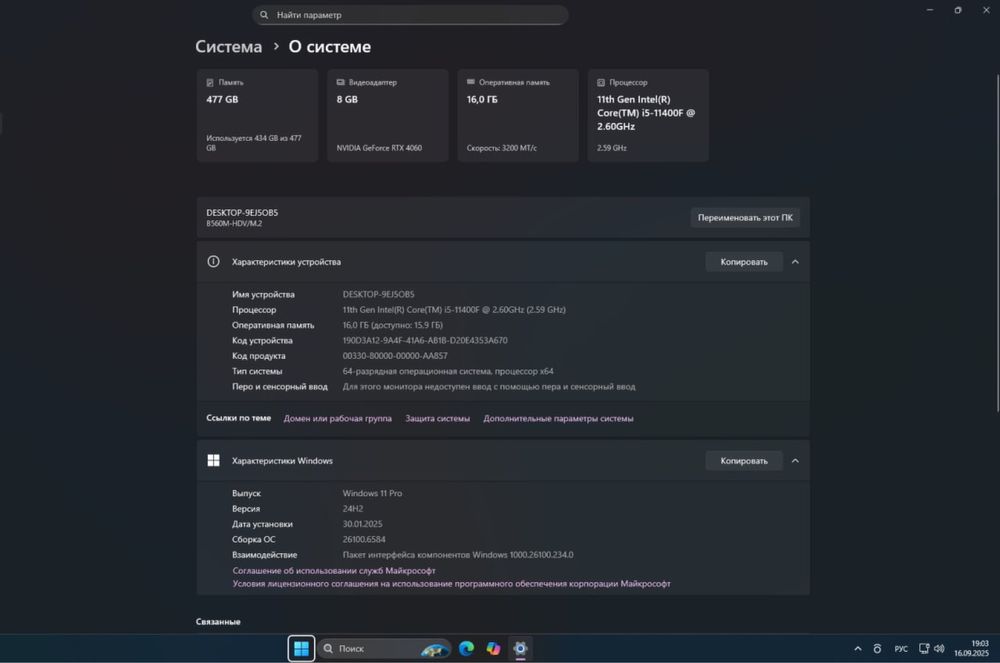This screenshot has width=1000, height=663.
Task: Click the Windows logo beside Характеристики Windows
Action: tap(214, 460)
